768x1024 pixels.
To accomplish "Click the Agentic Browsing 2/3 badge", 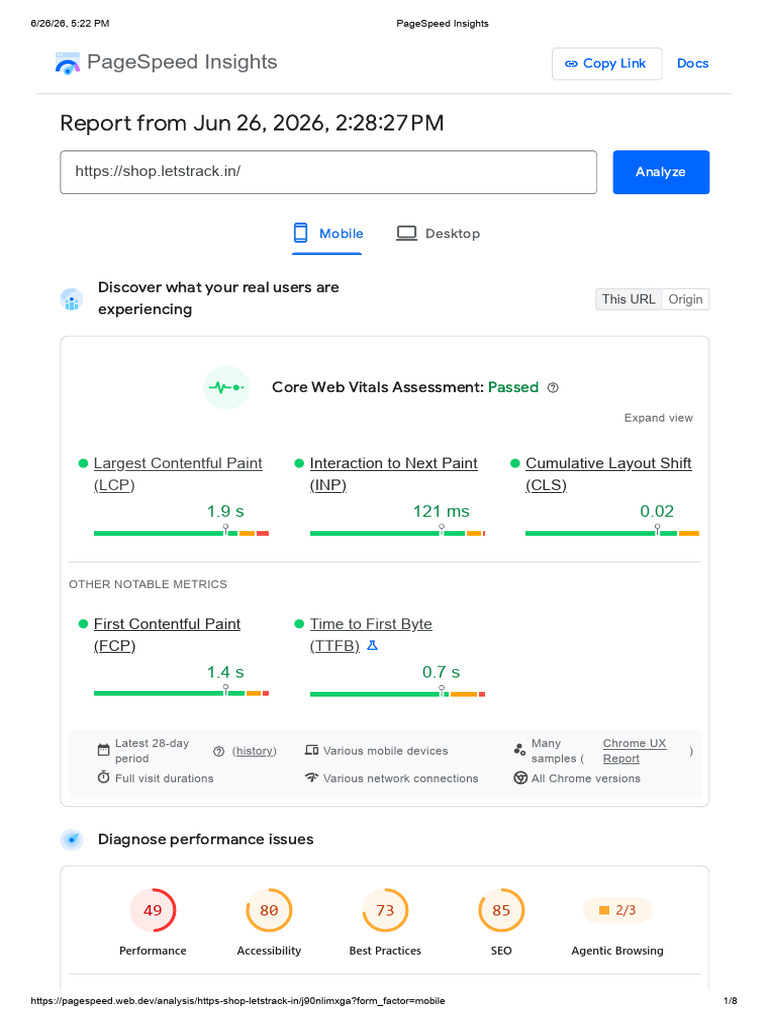I will coord(617,910).
